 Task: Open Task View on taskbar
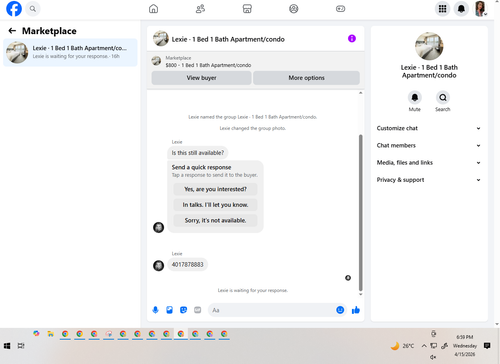click(21, 346)
